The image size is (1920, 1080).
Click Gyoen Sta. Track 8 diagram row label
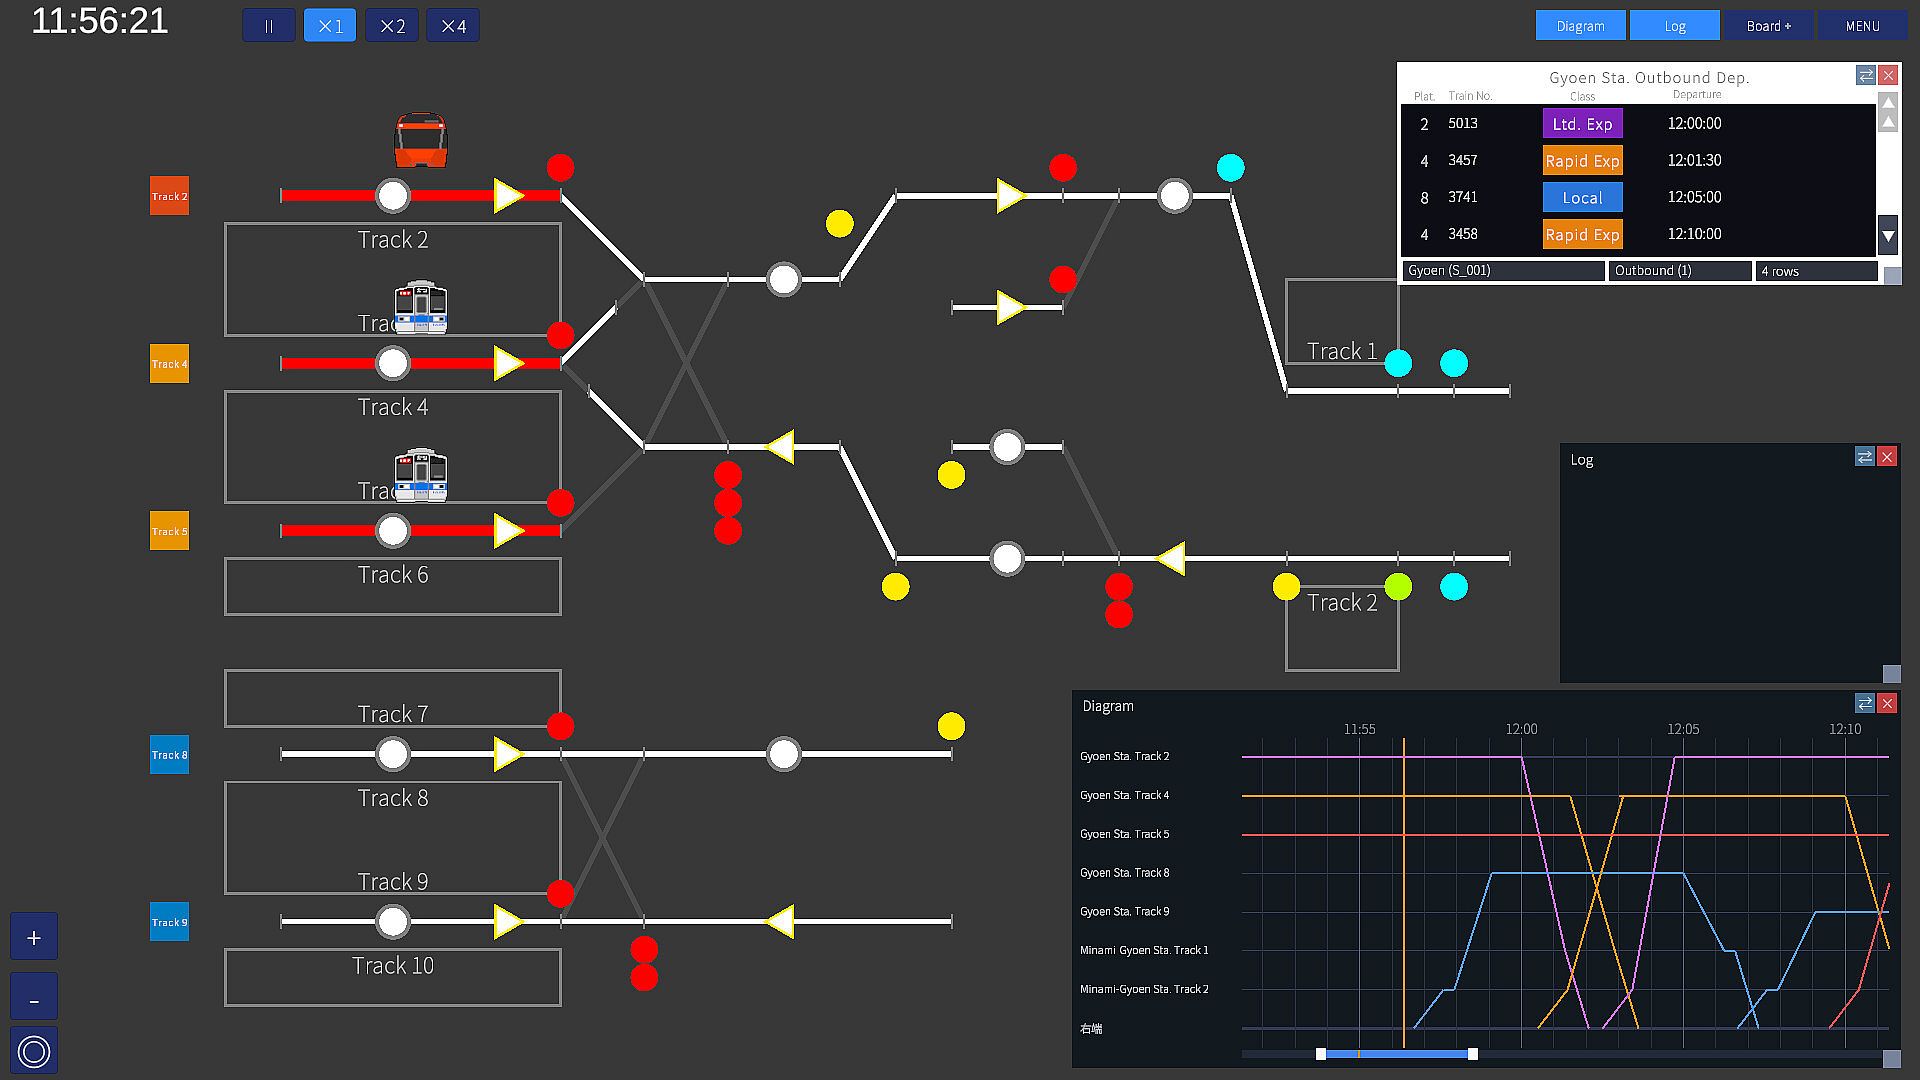tap(1125, 873)
